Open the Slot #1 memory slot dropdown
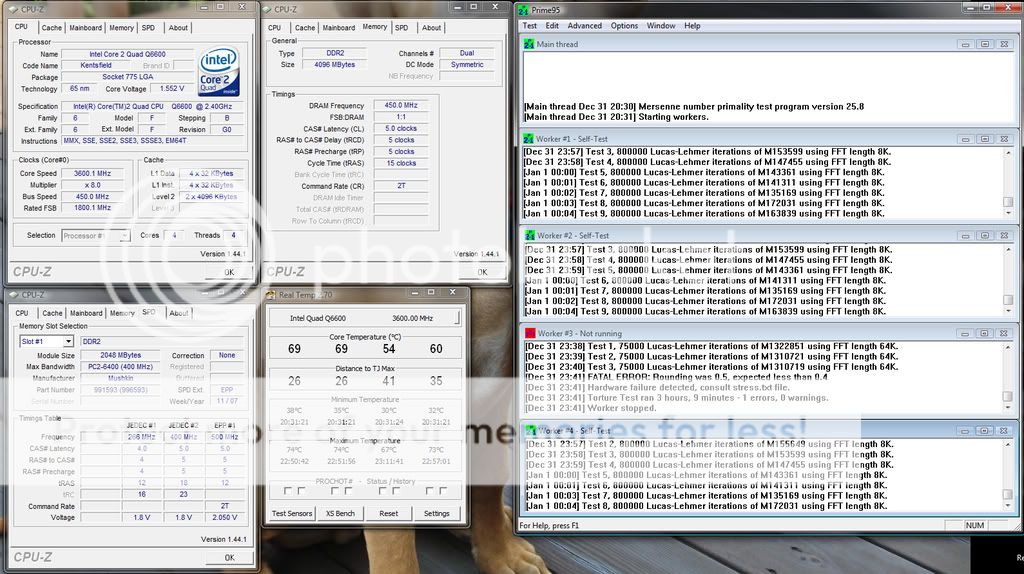Viewport: 1024px width, 574px height. click(x=68, y=342)
